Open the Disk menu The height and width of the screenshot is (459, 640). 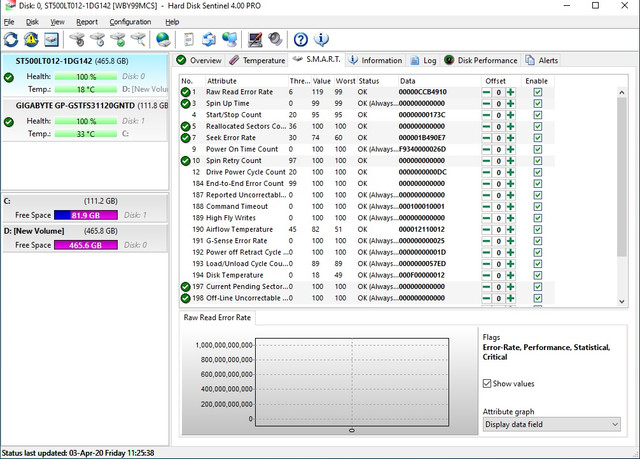pyautogui.click(x=32, y=22)
